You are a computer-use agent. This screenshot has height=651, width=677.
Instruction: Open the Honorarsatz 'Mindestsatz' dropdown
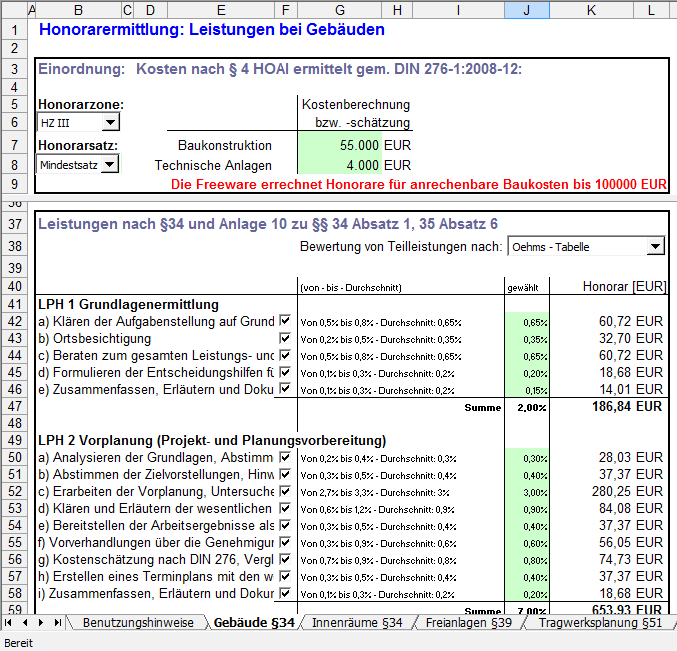point(110,164)
